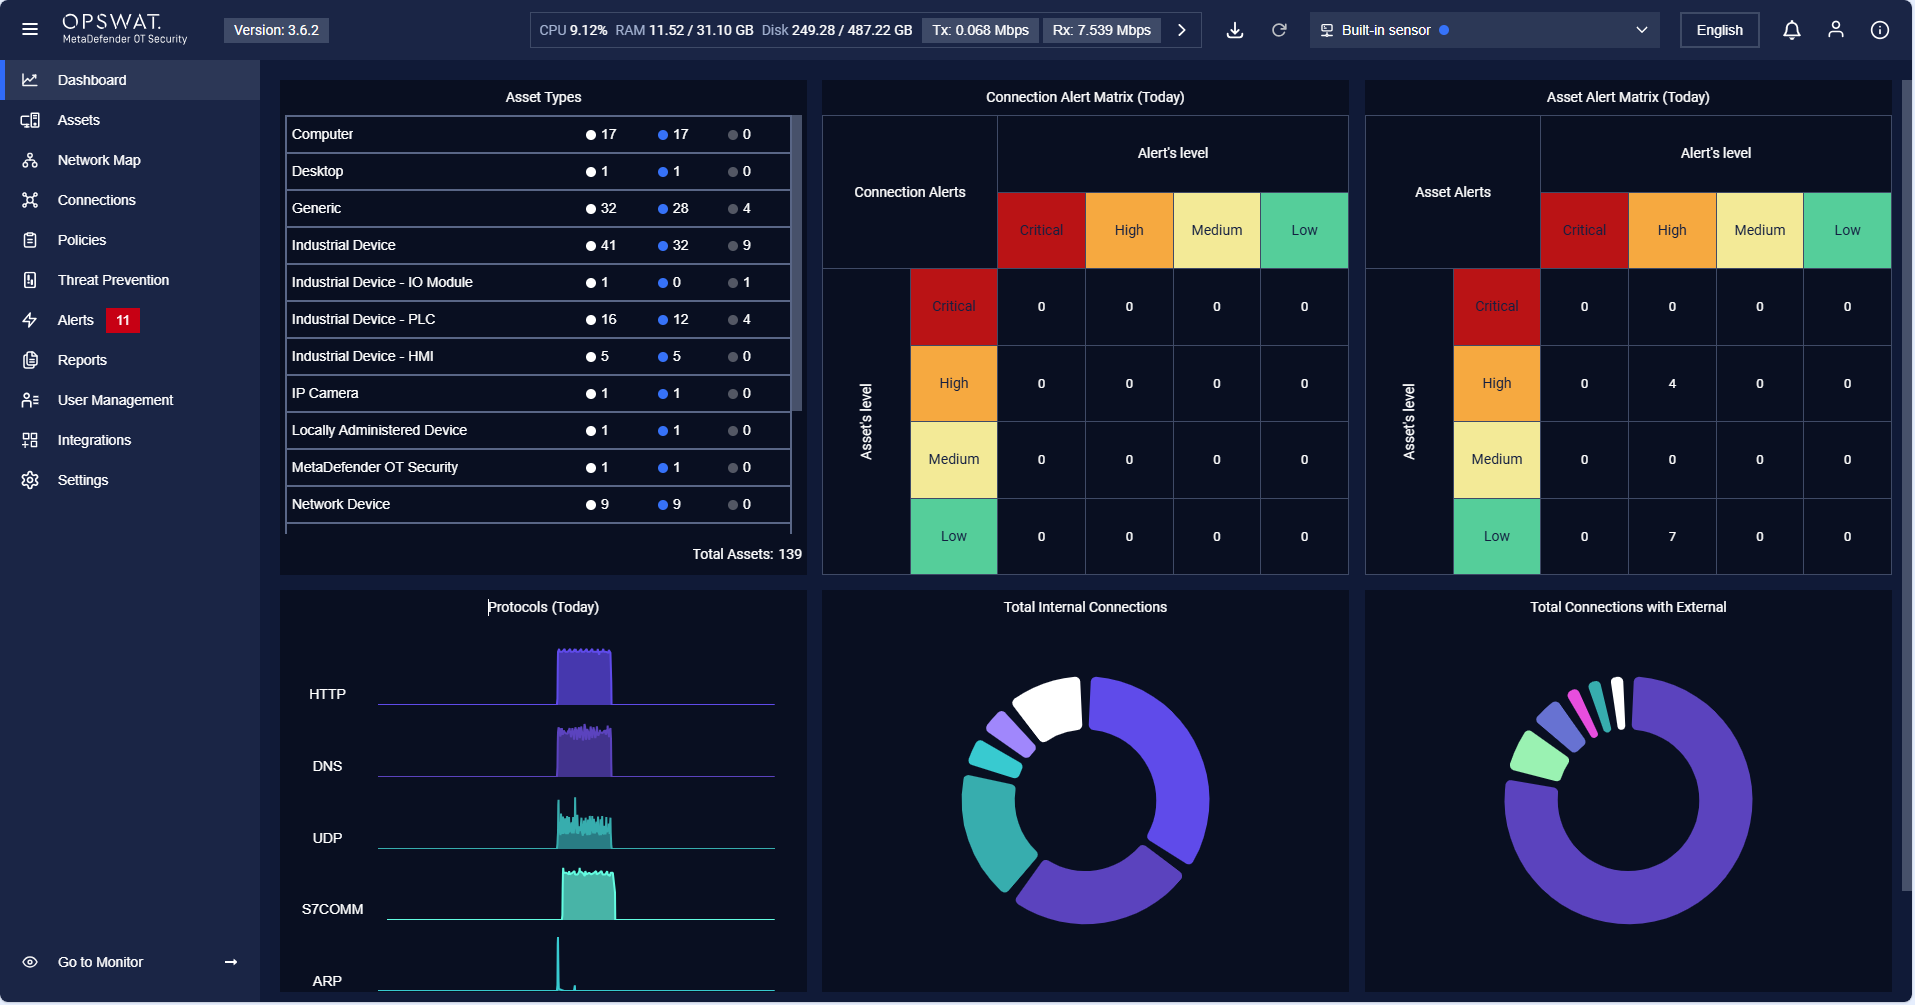The width and height of the screenshot is (1915, 1005).
Task: Open the user profile icon
Action: (1835, 30)
